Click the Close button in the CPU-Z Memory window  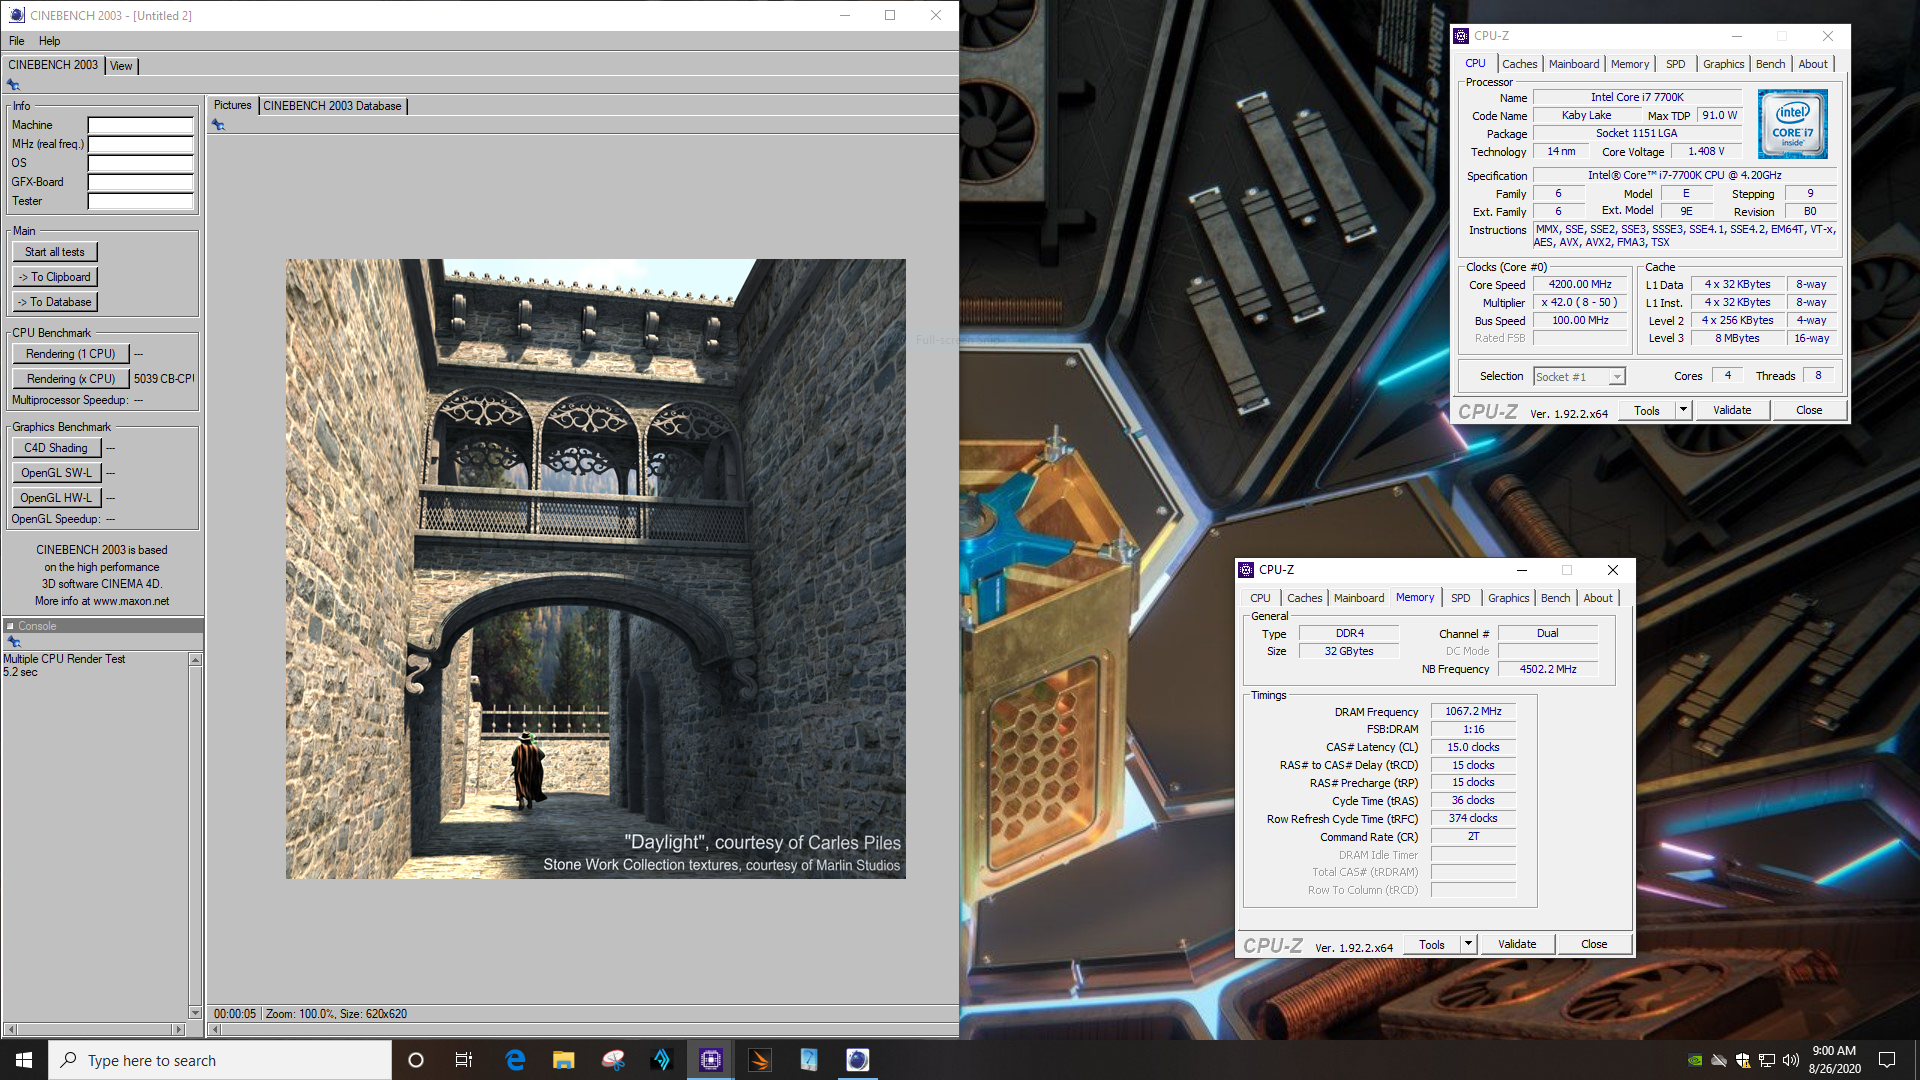1594,944
